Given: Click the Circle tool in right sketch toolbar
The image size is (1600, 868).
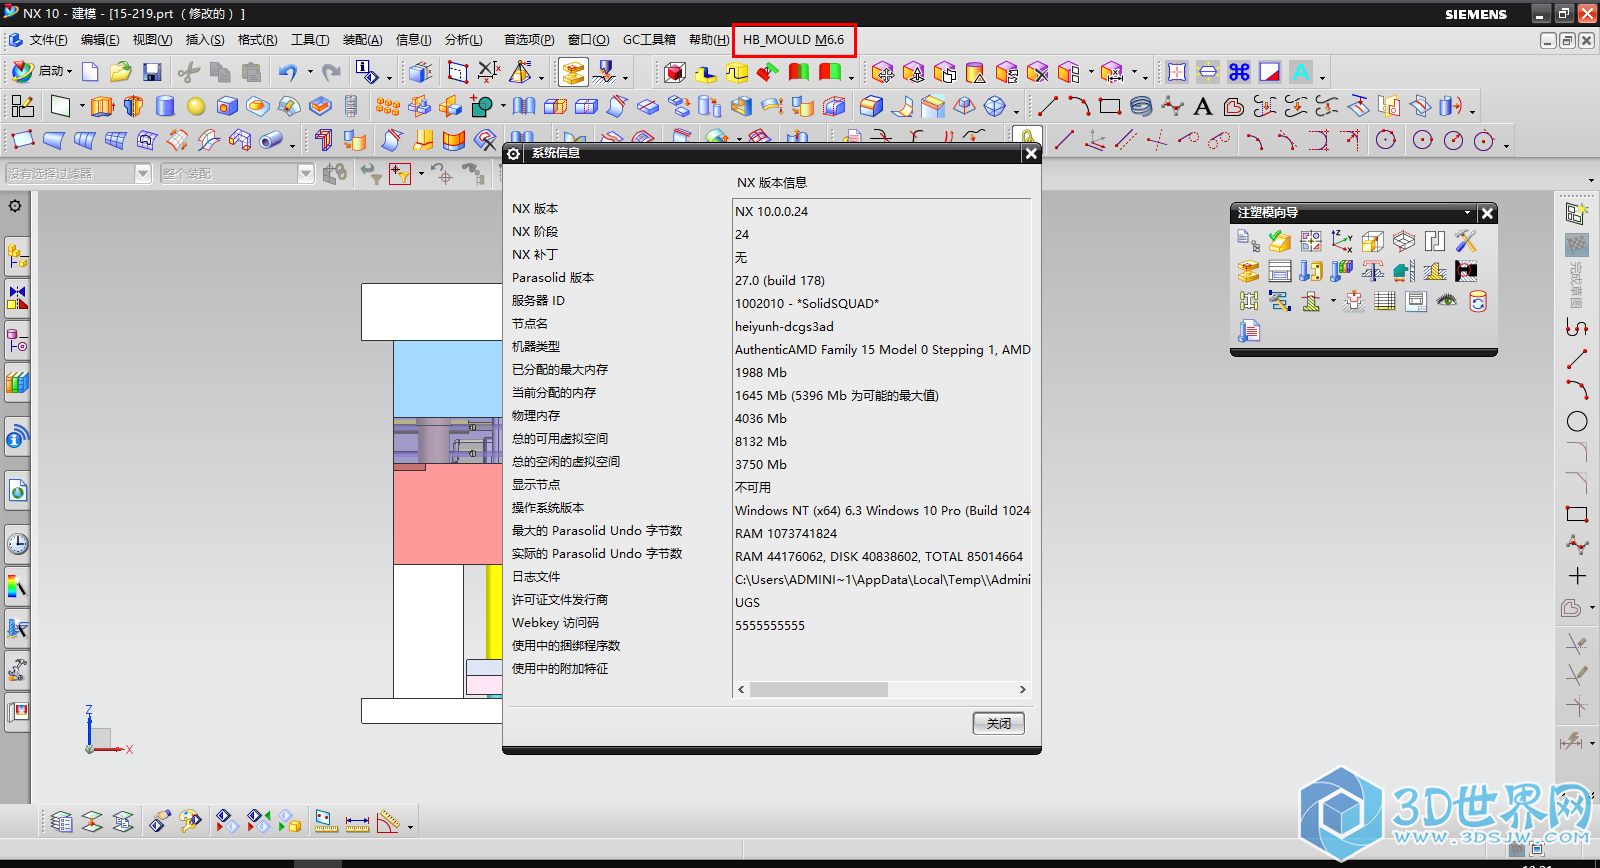Looking at the screenshot, I should [1577, 422].
